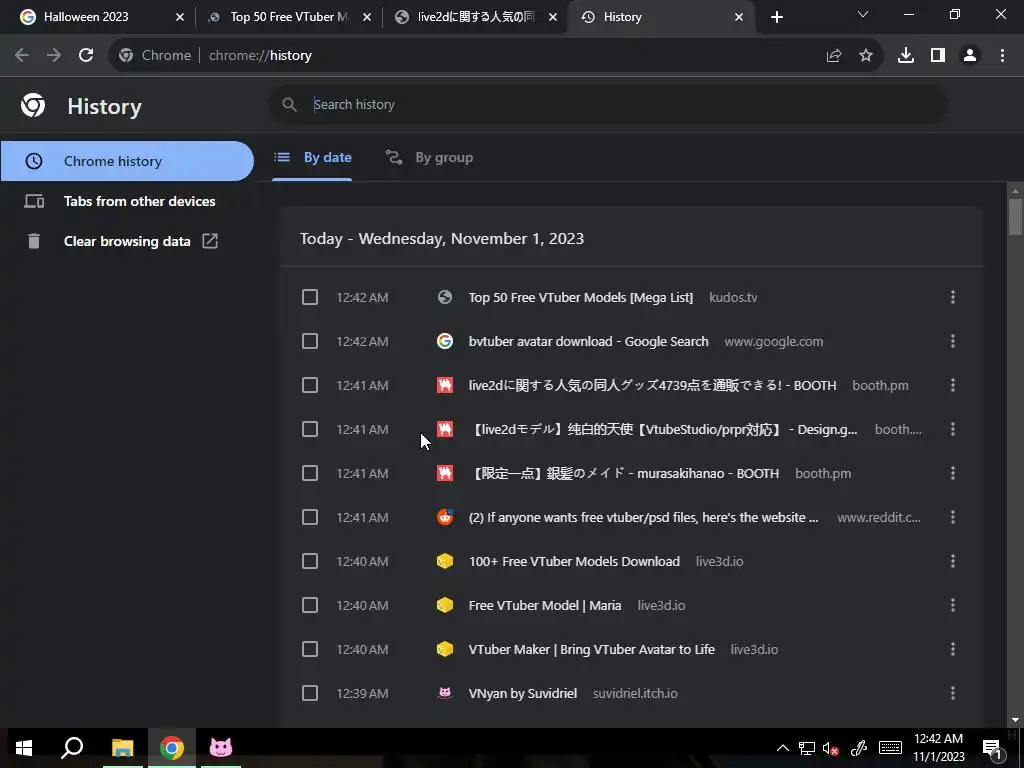Open File Explorer from the taskbar
This screenshot has height=768, width=1024.
point(122,748)
